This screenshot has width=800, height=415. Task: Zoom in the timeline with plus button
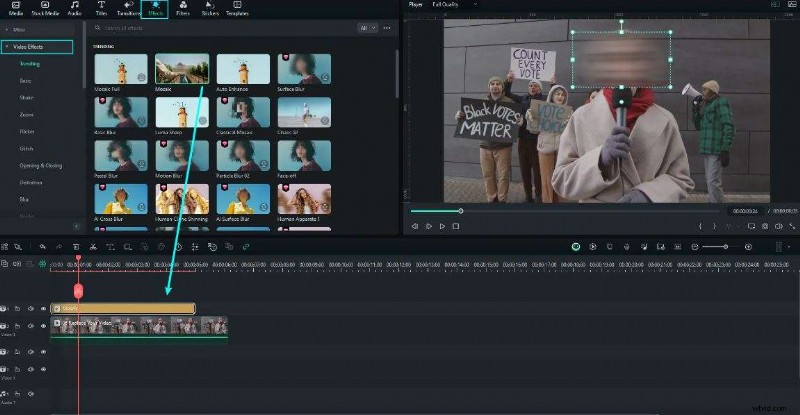[x=748, y=247]
